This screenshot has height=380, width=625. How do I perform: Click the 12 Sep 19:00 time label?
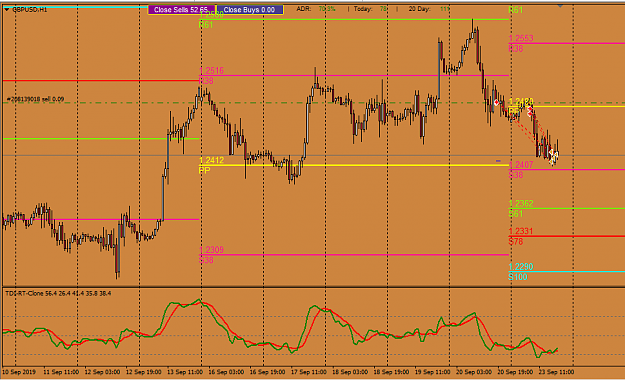click(x=143, y=372)
